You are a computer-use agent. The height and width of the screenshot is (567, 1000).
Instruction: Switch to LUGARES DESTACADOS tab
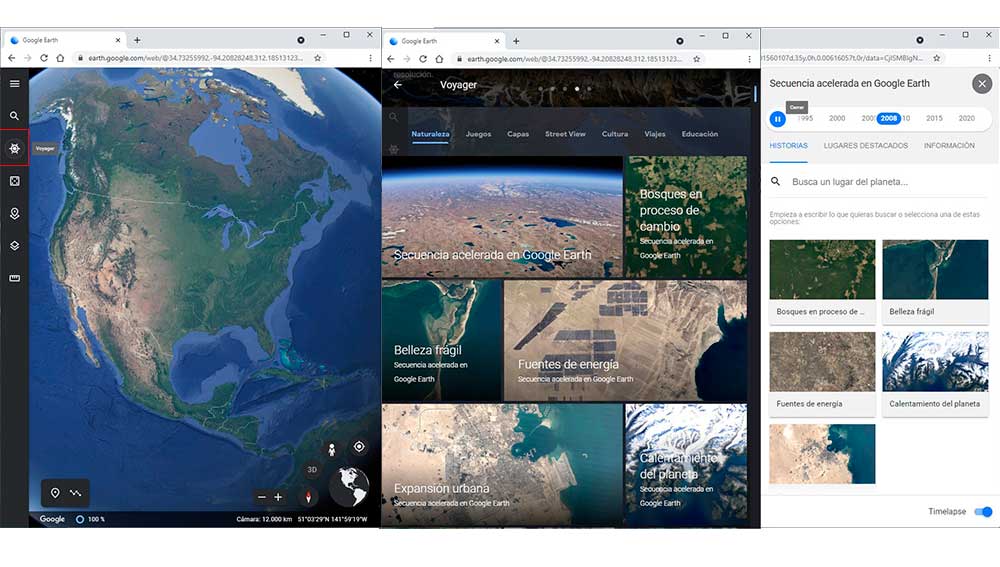[865, 146]
